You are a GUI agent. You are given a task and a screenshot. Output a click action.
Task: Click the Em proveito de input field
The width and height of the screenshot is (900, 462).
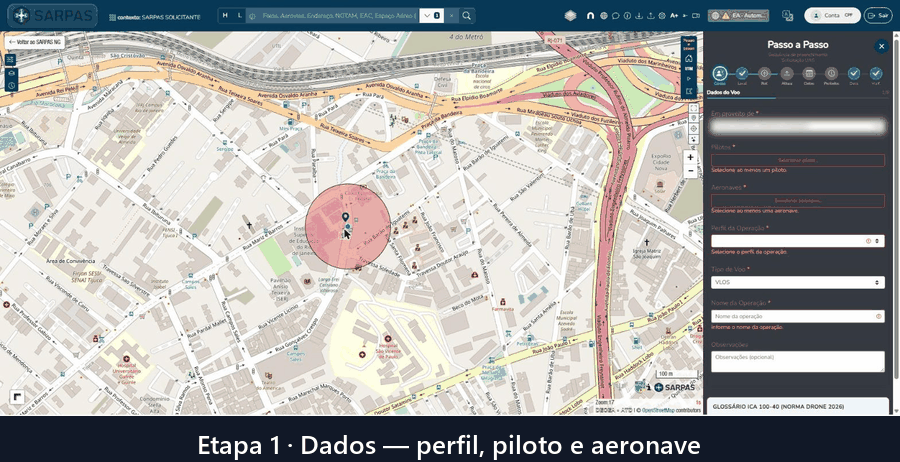click(x=798, y=126)
